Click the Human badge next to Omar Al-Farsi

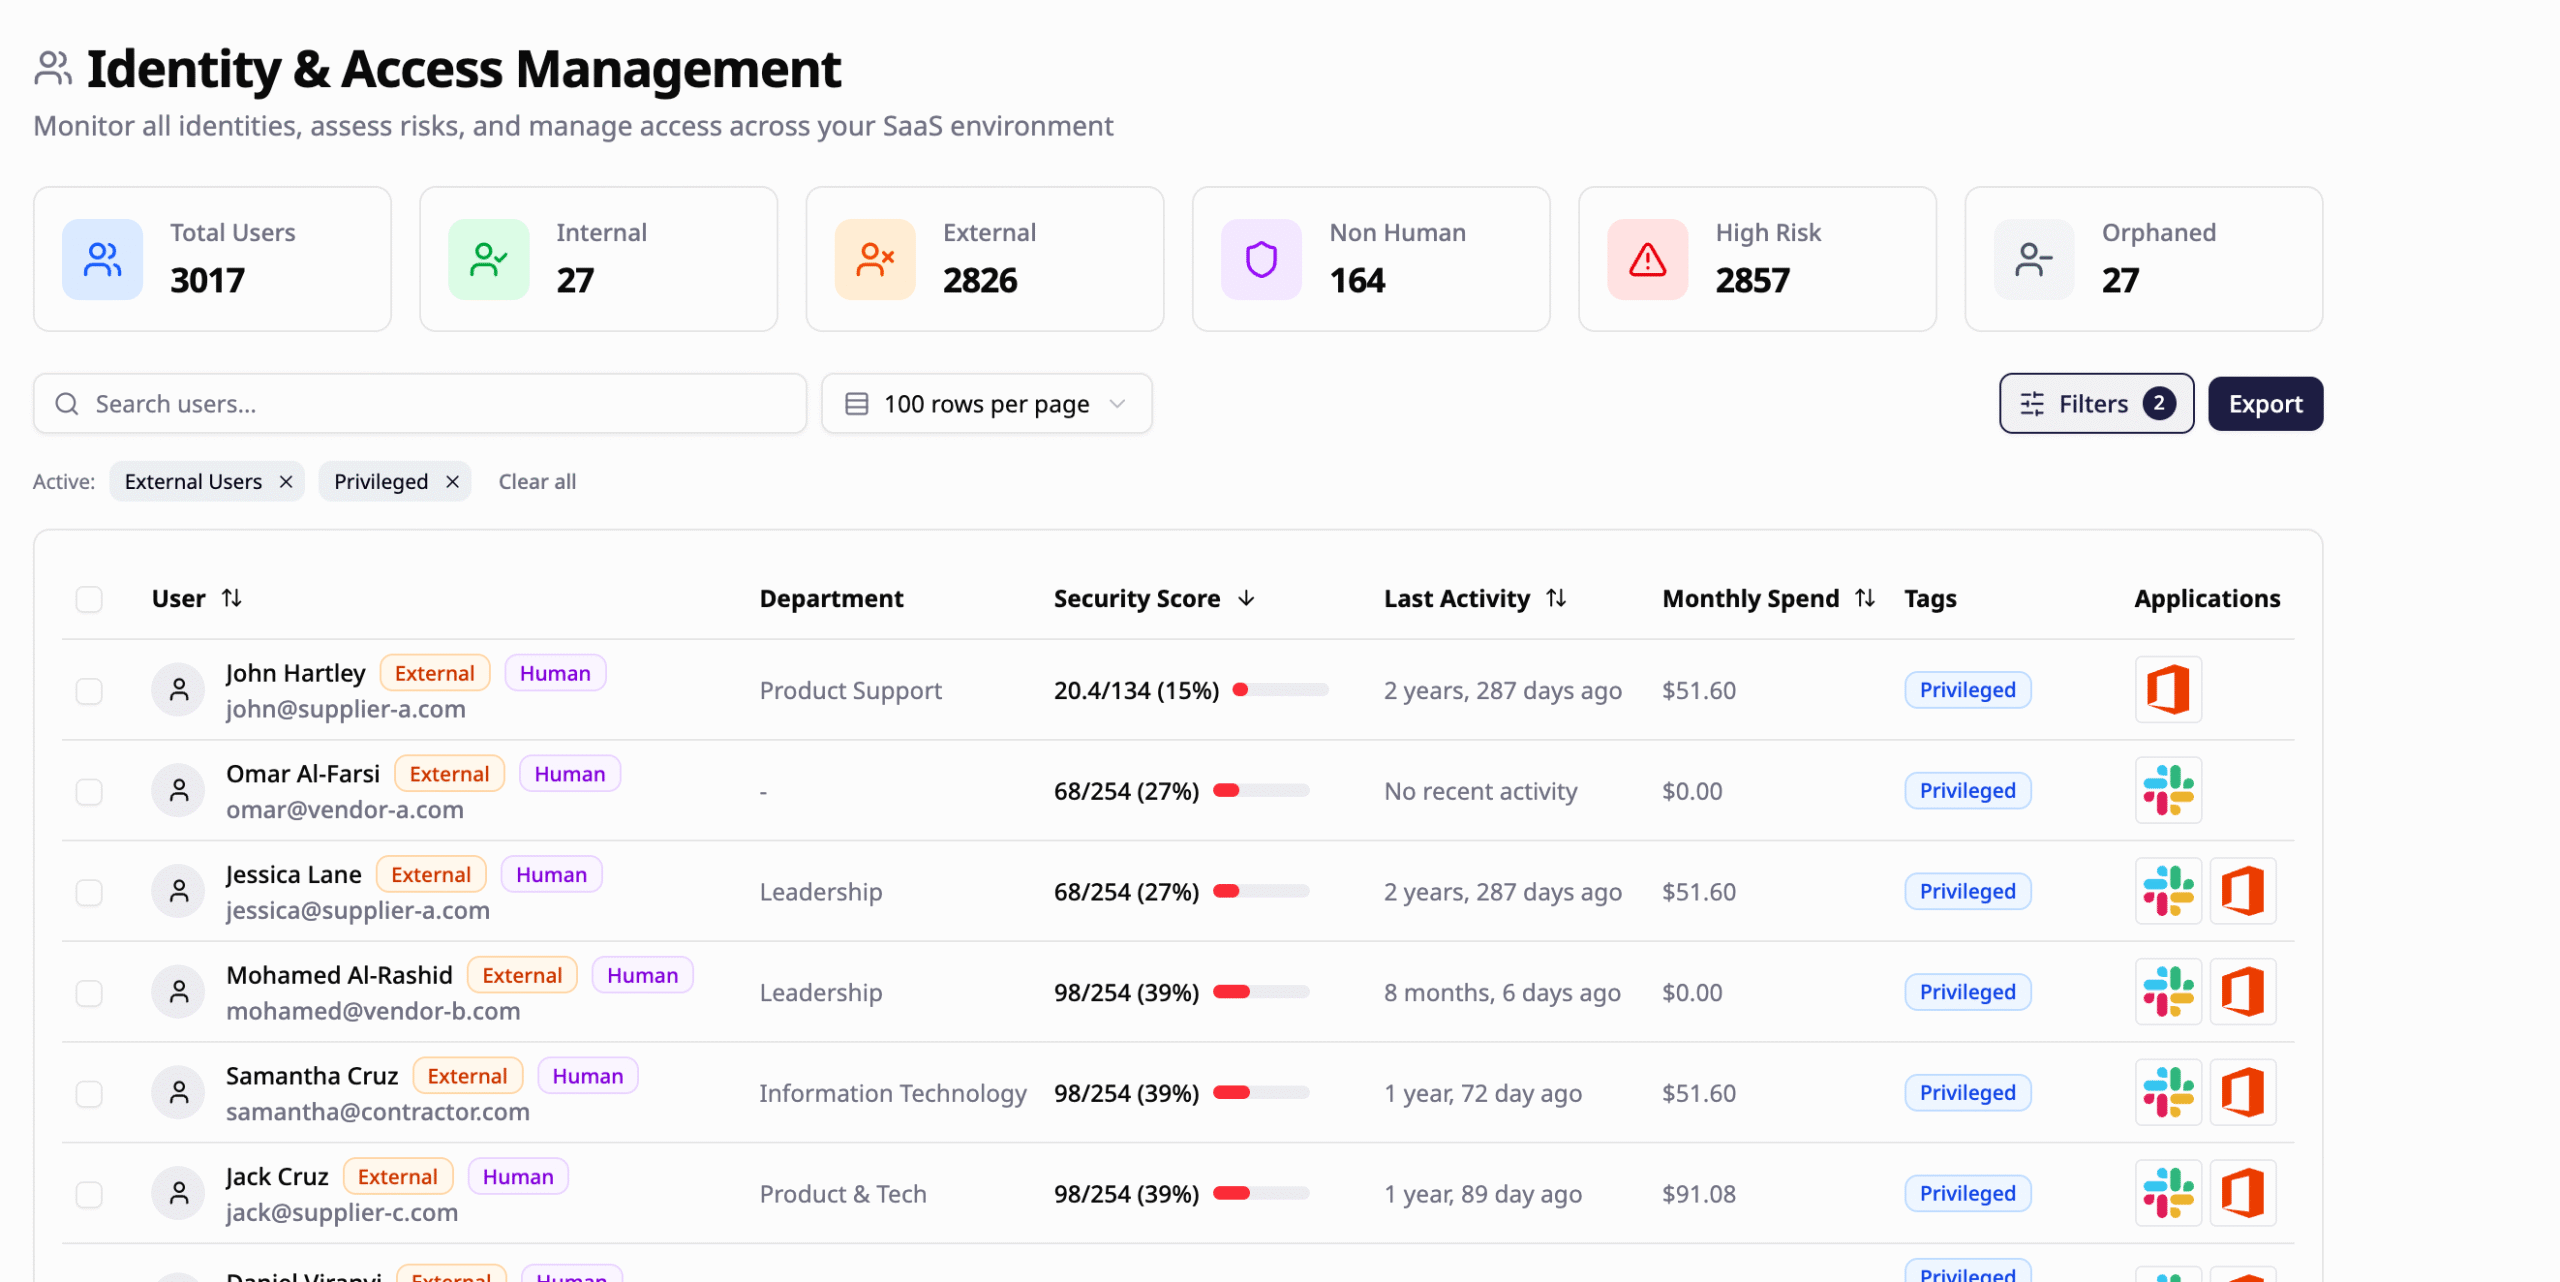[x=570, y=774]
